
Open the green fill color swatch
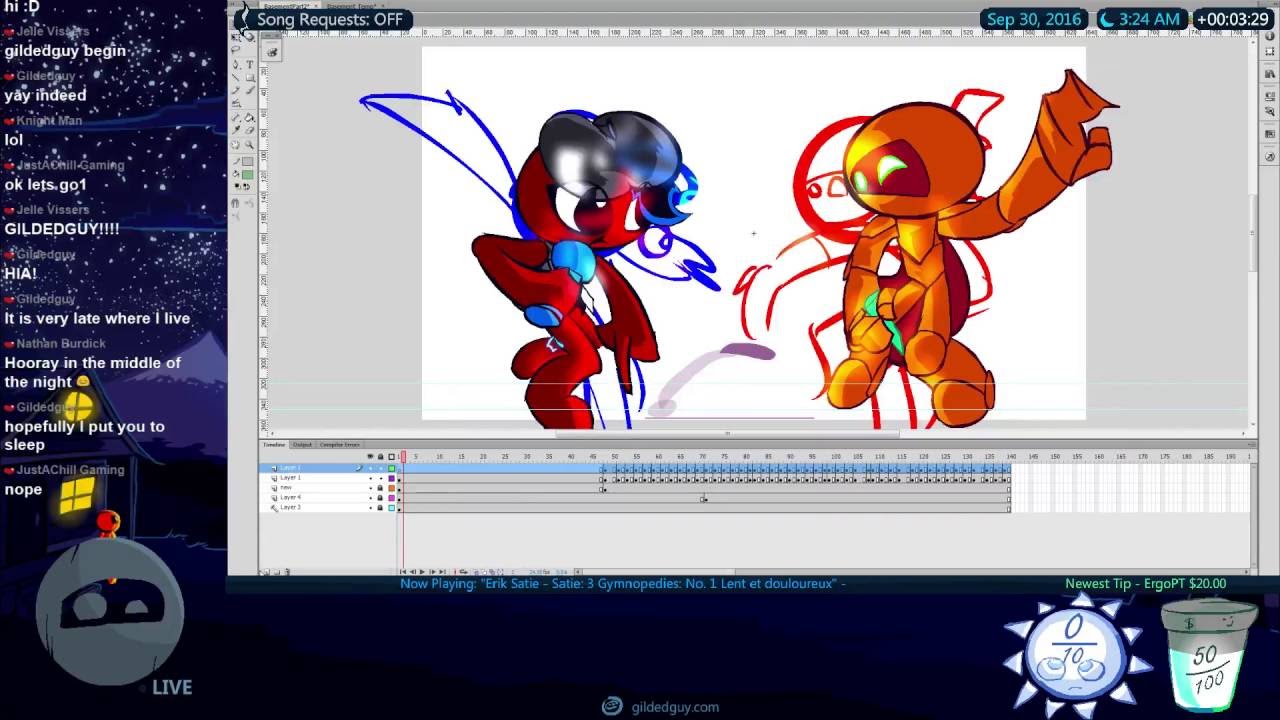(247, 174)
